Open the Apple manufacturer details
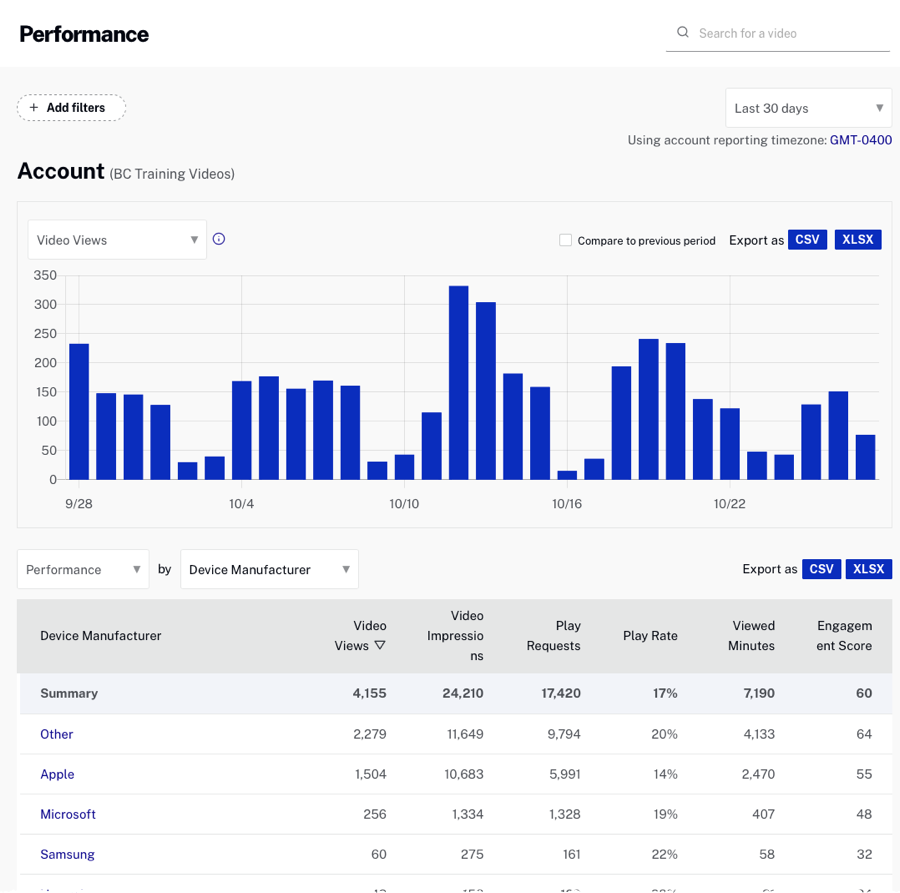The image size is (900, 893). (x=57, y=774)
